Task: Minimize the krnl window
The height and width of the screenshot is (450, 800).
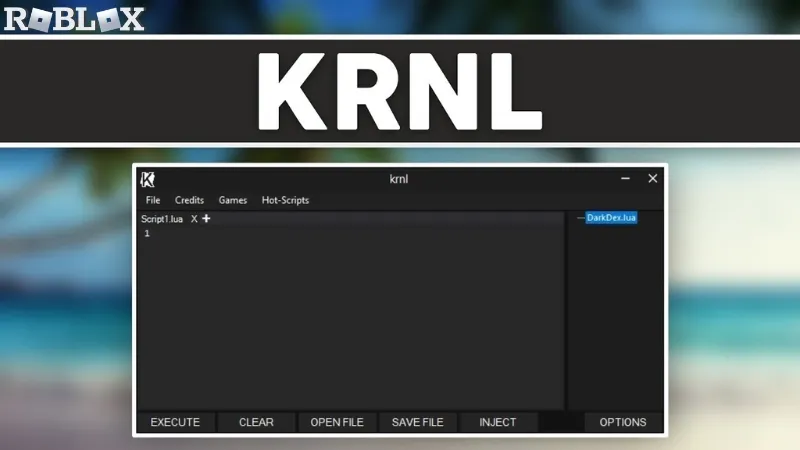Action: pyautogui.click(x=626, y=179)
